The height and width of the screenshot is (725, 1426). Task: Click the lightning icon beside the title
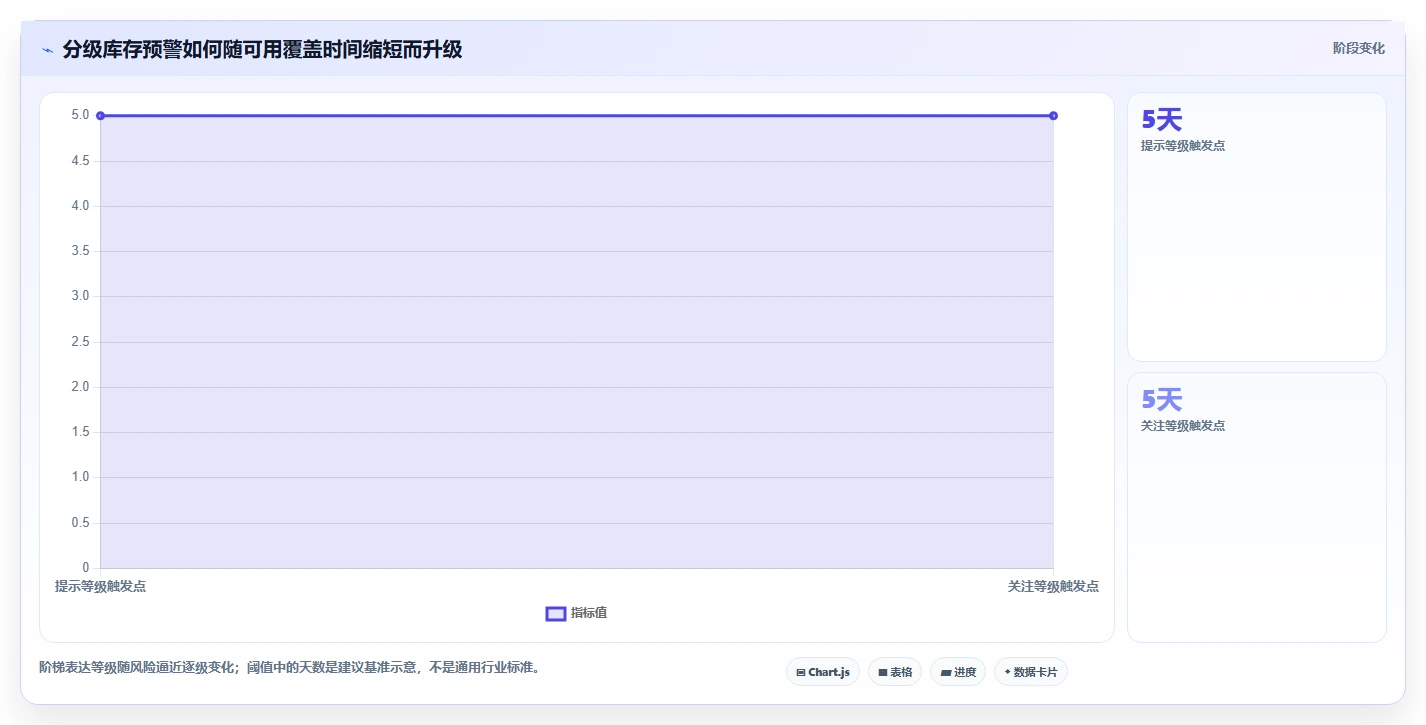(x=47, y=50)
